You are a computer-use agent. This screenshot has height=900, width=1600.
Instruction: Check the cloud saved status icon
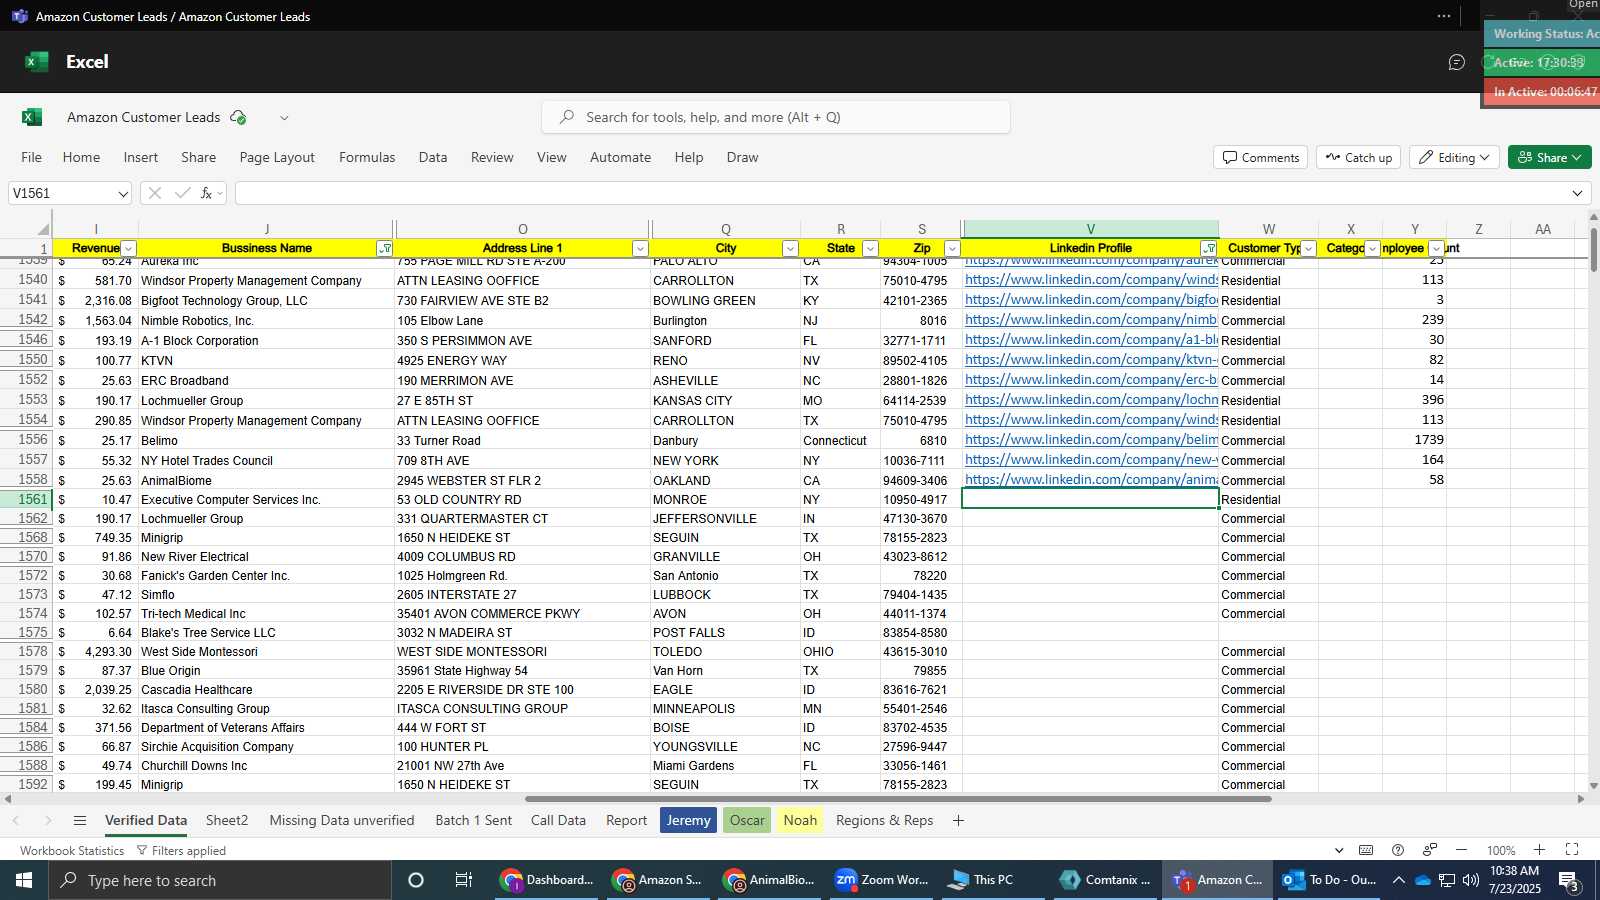[x=238, y=117]
